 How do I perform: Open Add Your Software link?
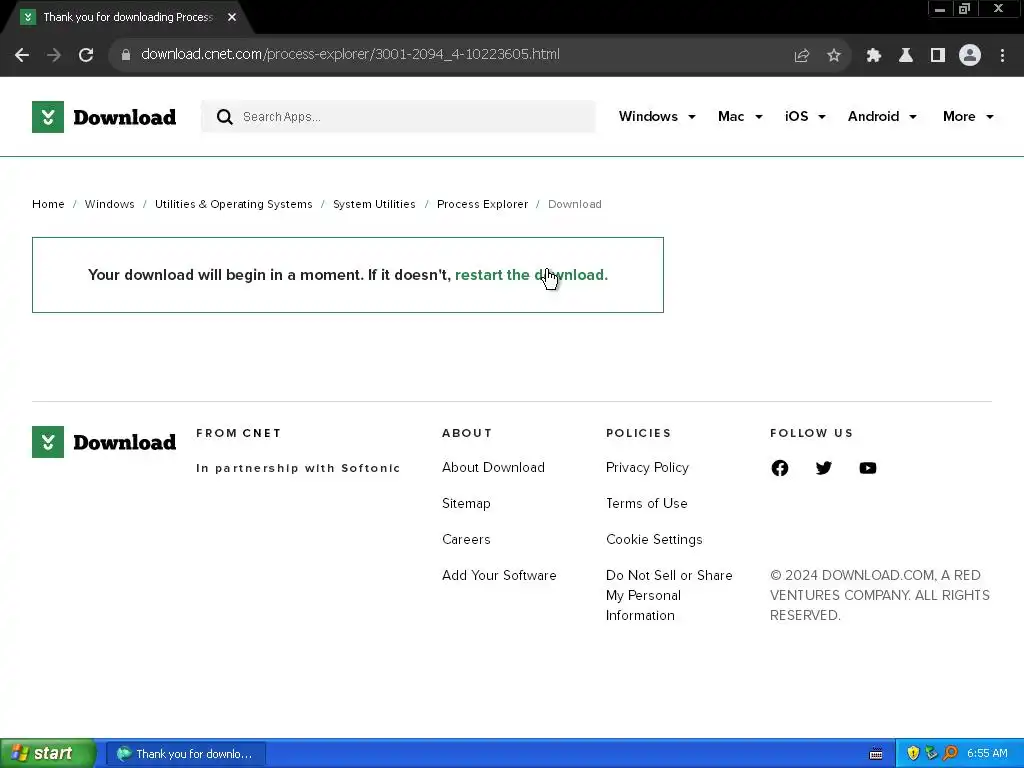tap(499, 575)
